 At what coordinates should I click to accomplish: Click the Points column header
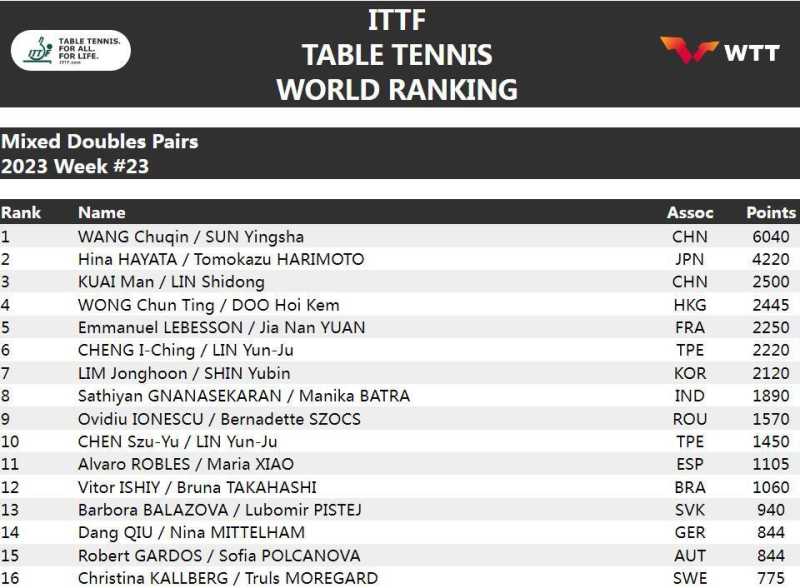tap(771, 213)
